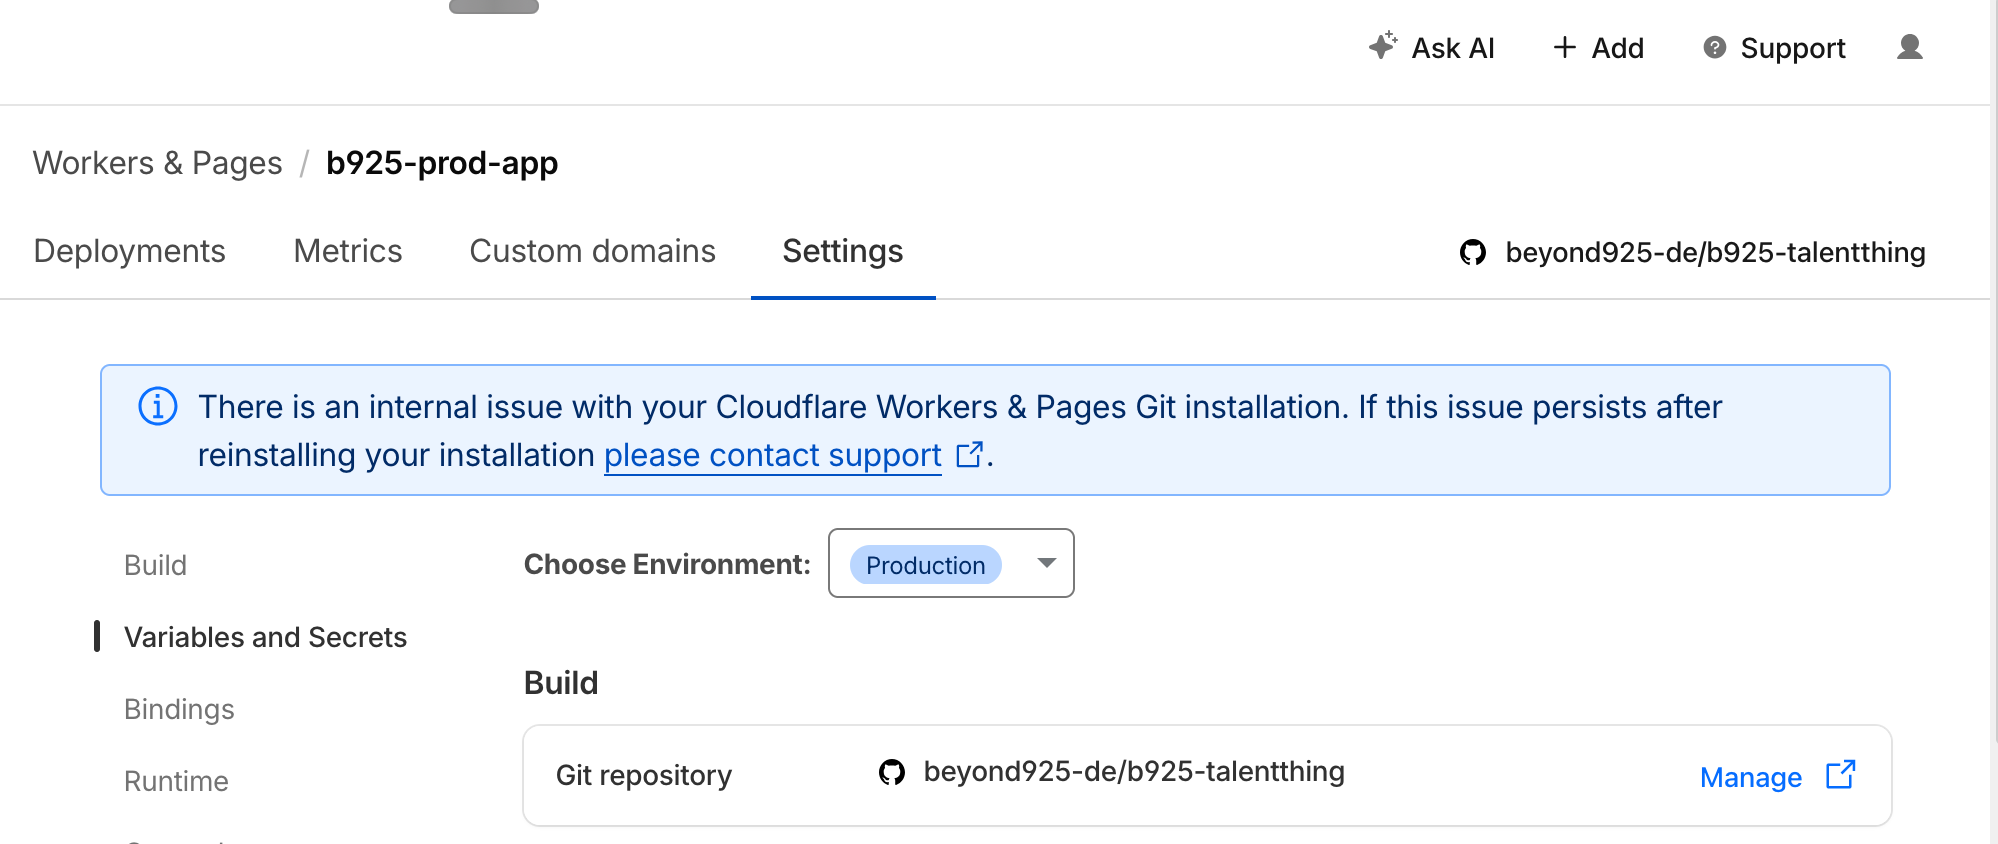Expand the Choose Environment dropdown arrow
Screen dimensions: 1998x844
pyautogui.click(x=1046, y=563)
